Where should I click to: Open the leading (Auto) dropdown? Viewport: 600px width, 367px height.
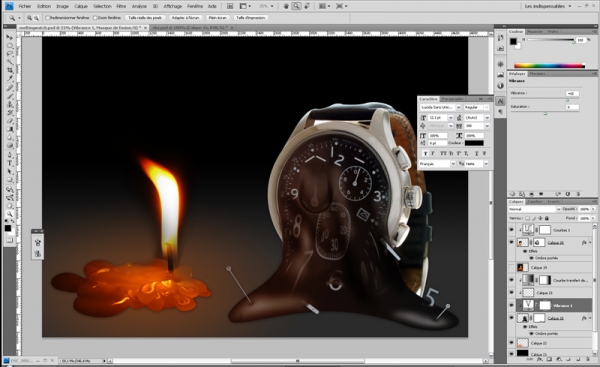(487, 117)
